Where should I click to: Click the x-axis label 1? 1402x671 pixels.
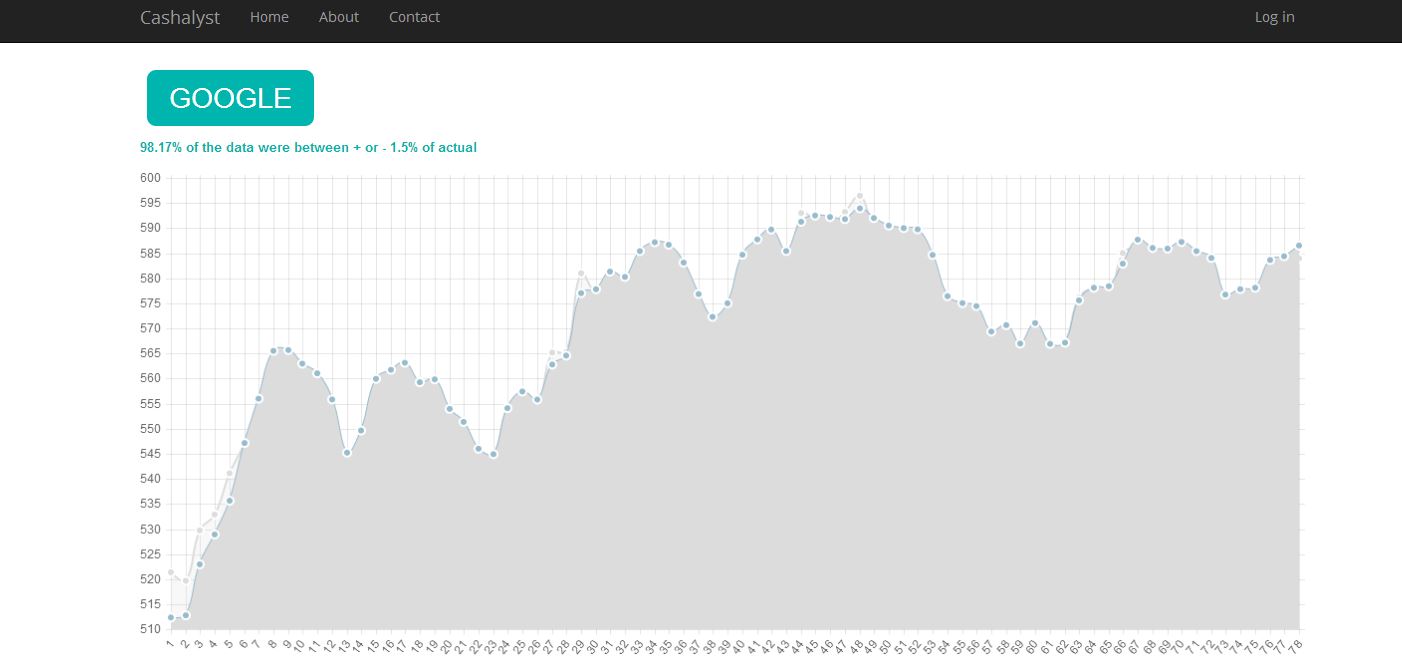pyautogui.click(x=171, y=644)
